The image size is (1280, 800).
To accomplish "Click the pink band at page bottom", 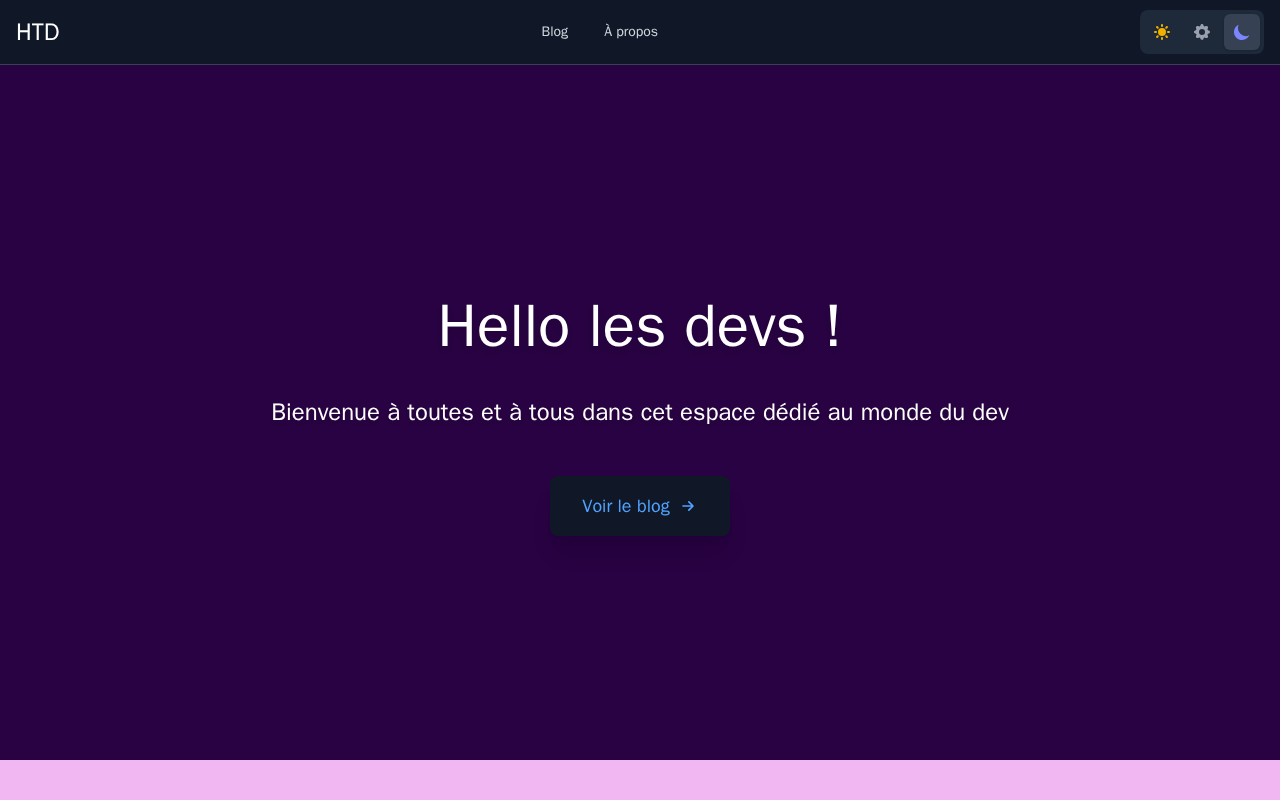I will 640,780.
